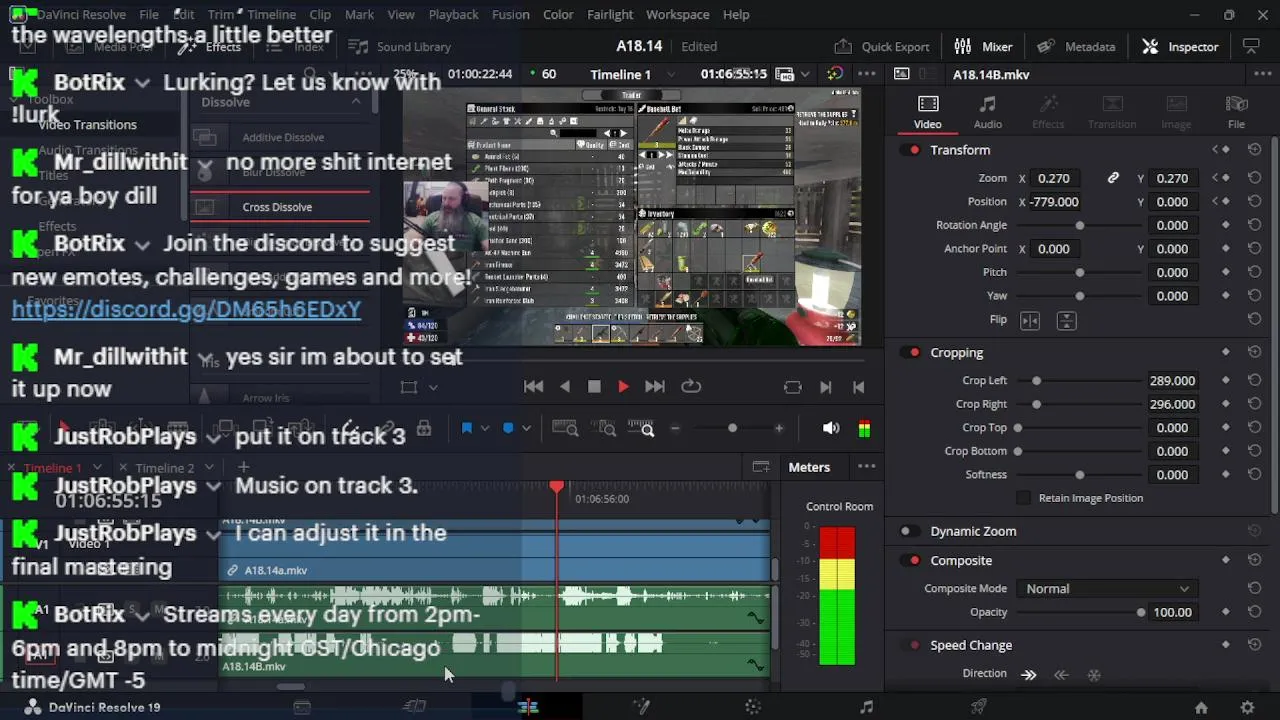Reset the Opacity value
Image resolution: width=1280 pixels, height=720 pixels.
(x=1254, y=612)
